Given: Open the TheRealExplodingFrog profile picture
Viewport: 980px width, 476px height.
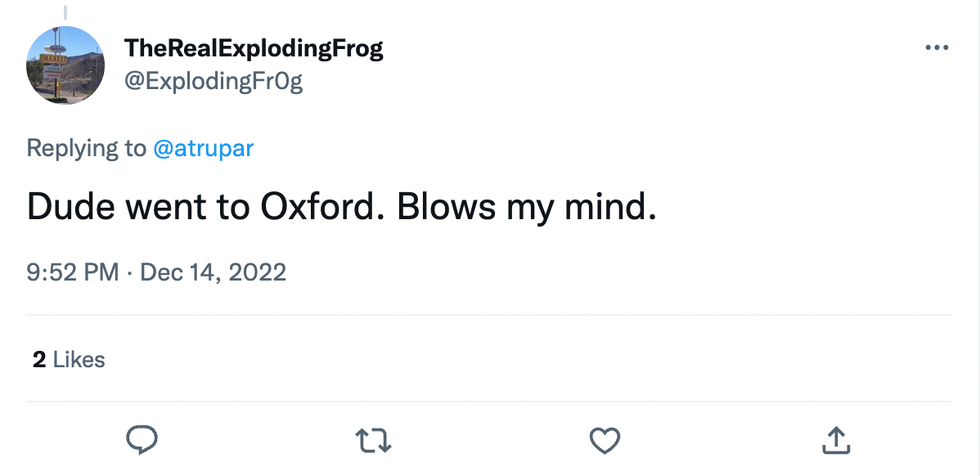Looking at the screenshot, I should click(65, 66).
